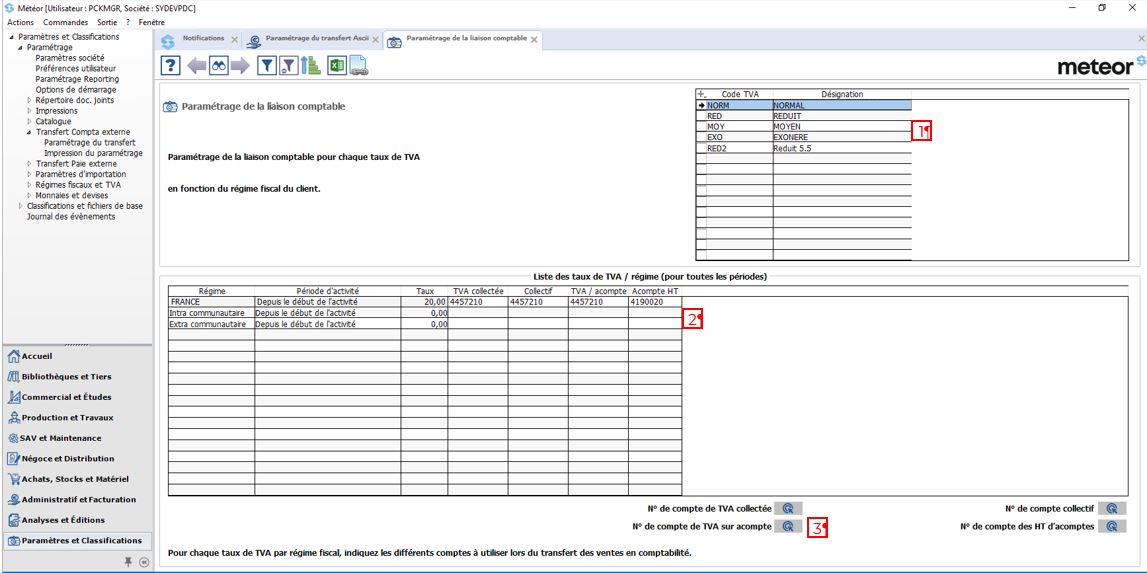Expand Transfert Paie externe node

pos(29,164)
